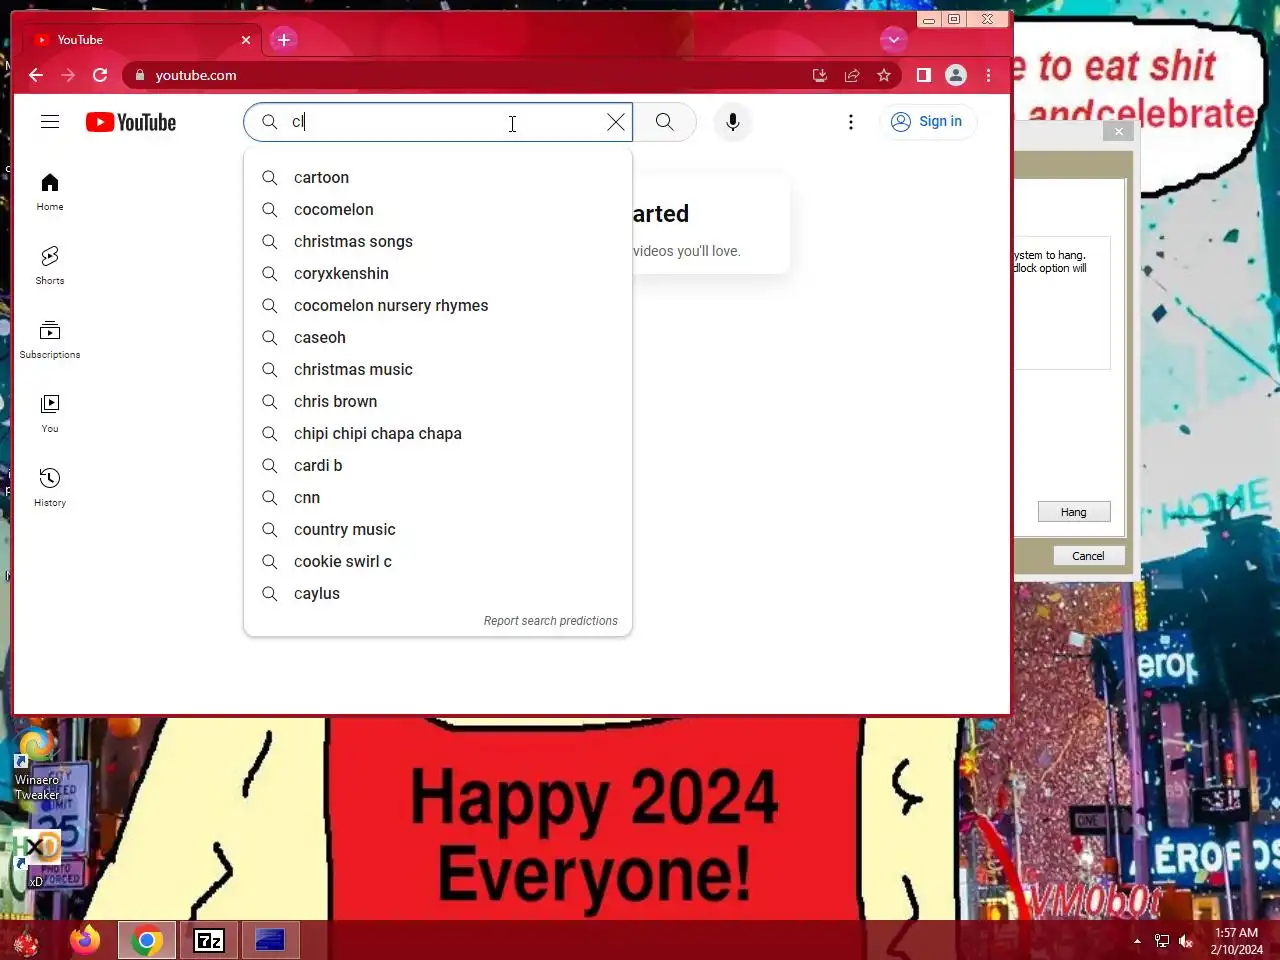Open a new tab with plus button

284,40
